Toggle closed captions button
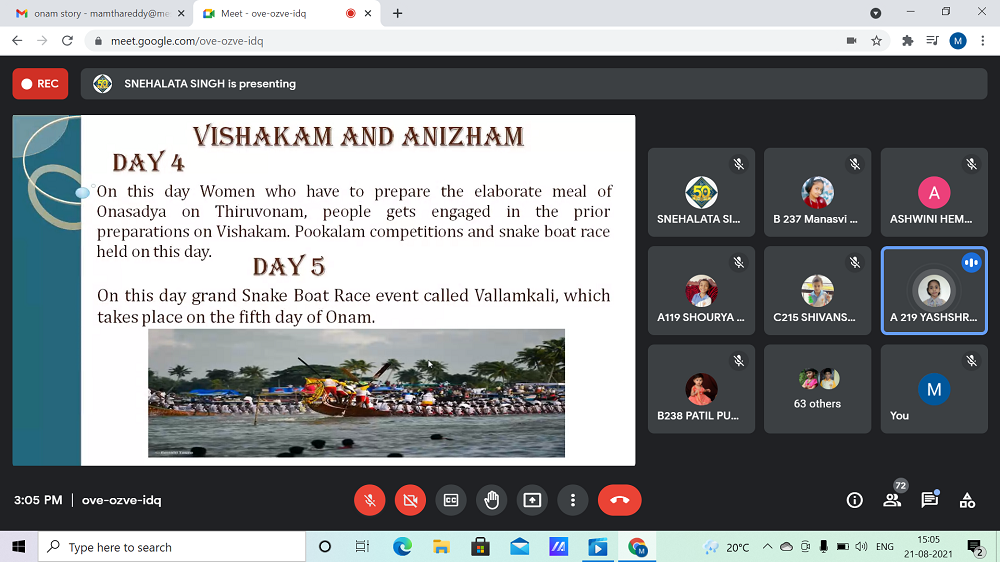1000x562 pixels. click(451, 500)
